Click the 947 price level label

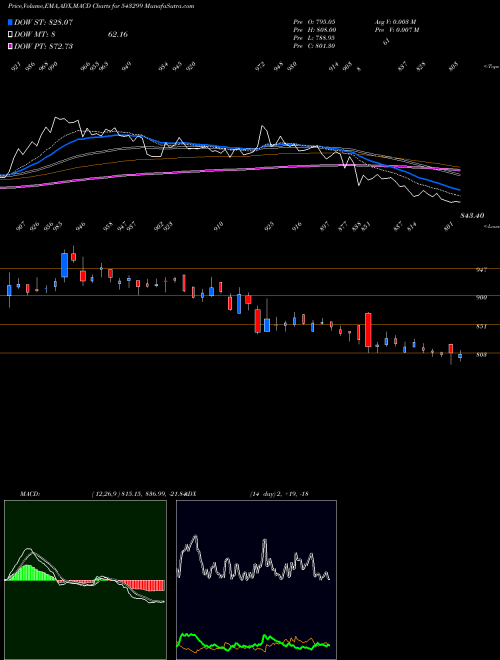(481, 269)
